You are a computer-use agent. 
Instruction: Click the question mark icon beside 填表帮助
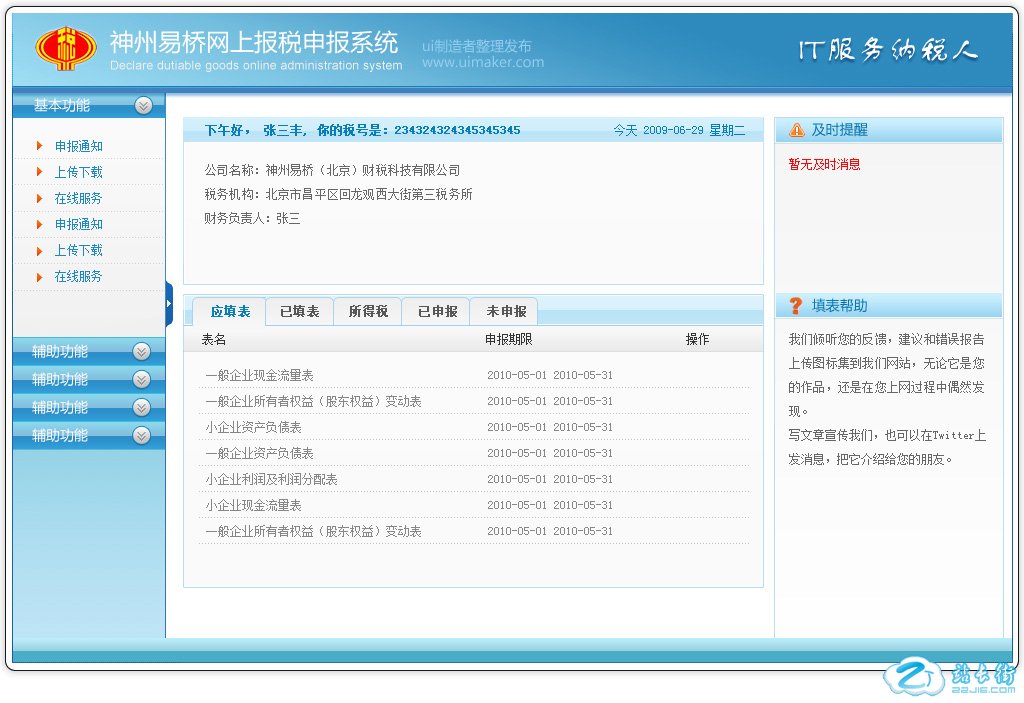pos(796,306)
